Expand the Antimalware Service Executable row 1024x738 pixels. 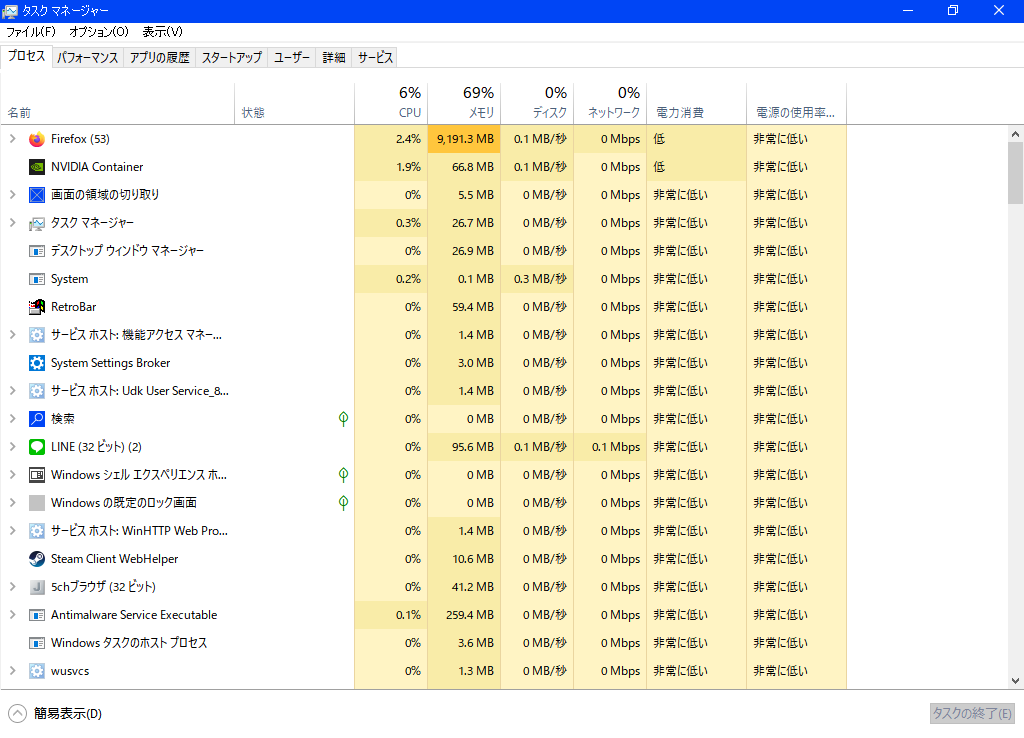click(x=12, y=615)
